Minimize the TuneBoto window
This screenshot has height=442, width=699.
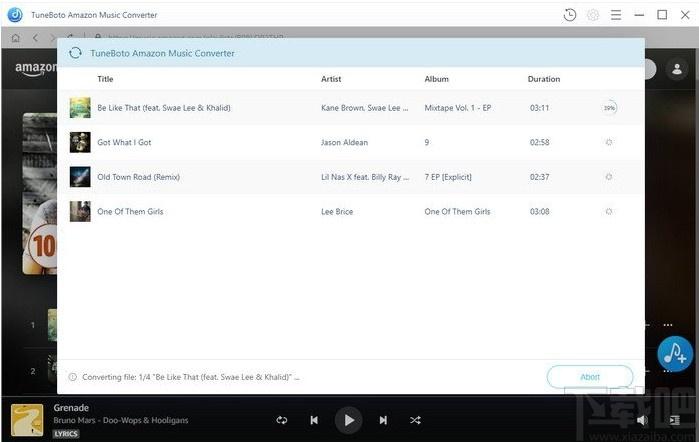pos(639,15)
